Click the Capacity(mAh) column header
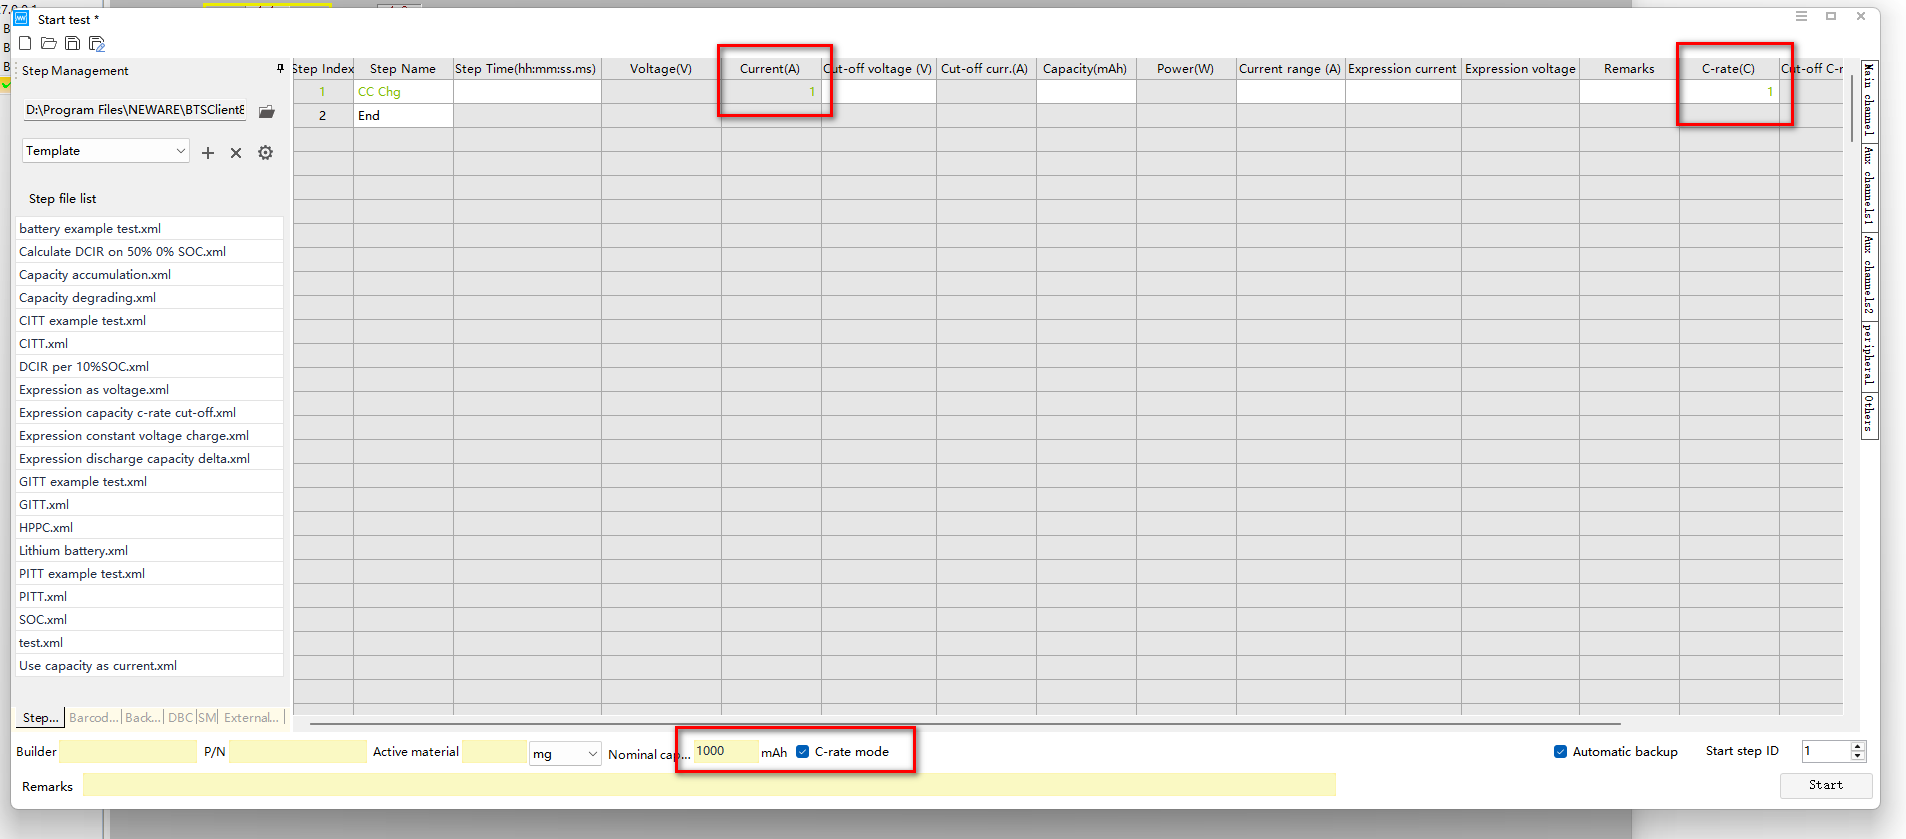 1086,69
